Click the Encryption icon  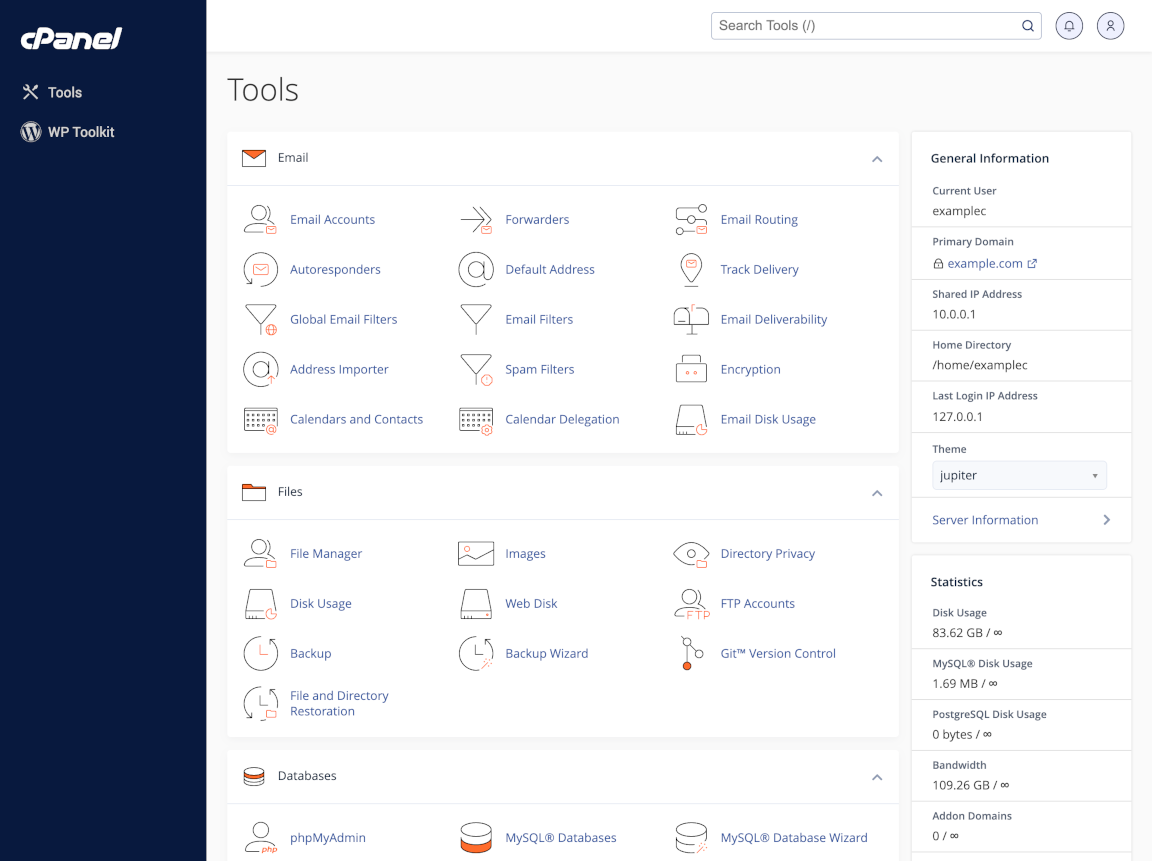[691, 370]
